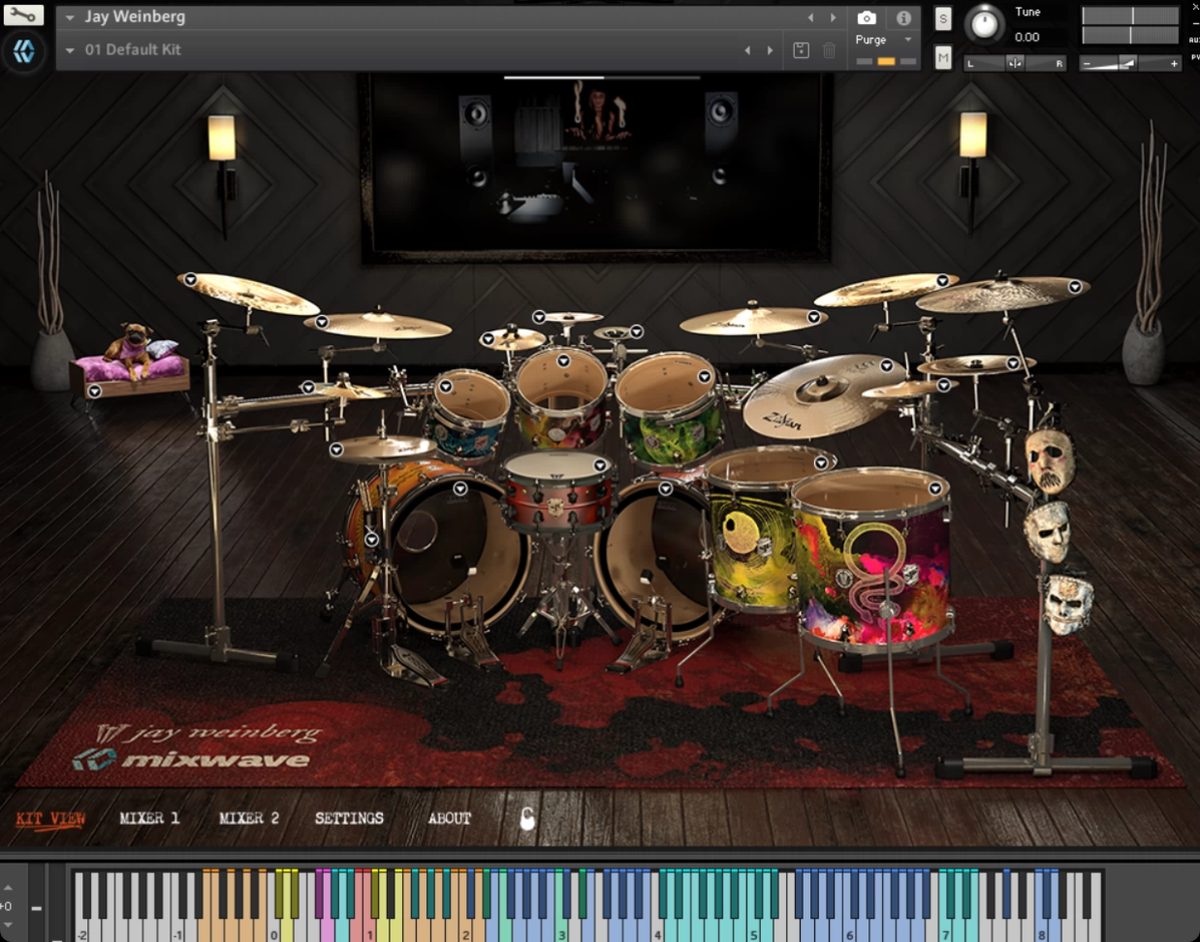This screenshot has width=1200, height=942.
Task: Show the instrument info icon
Action: pos(903,18)
